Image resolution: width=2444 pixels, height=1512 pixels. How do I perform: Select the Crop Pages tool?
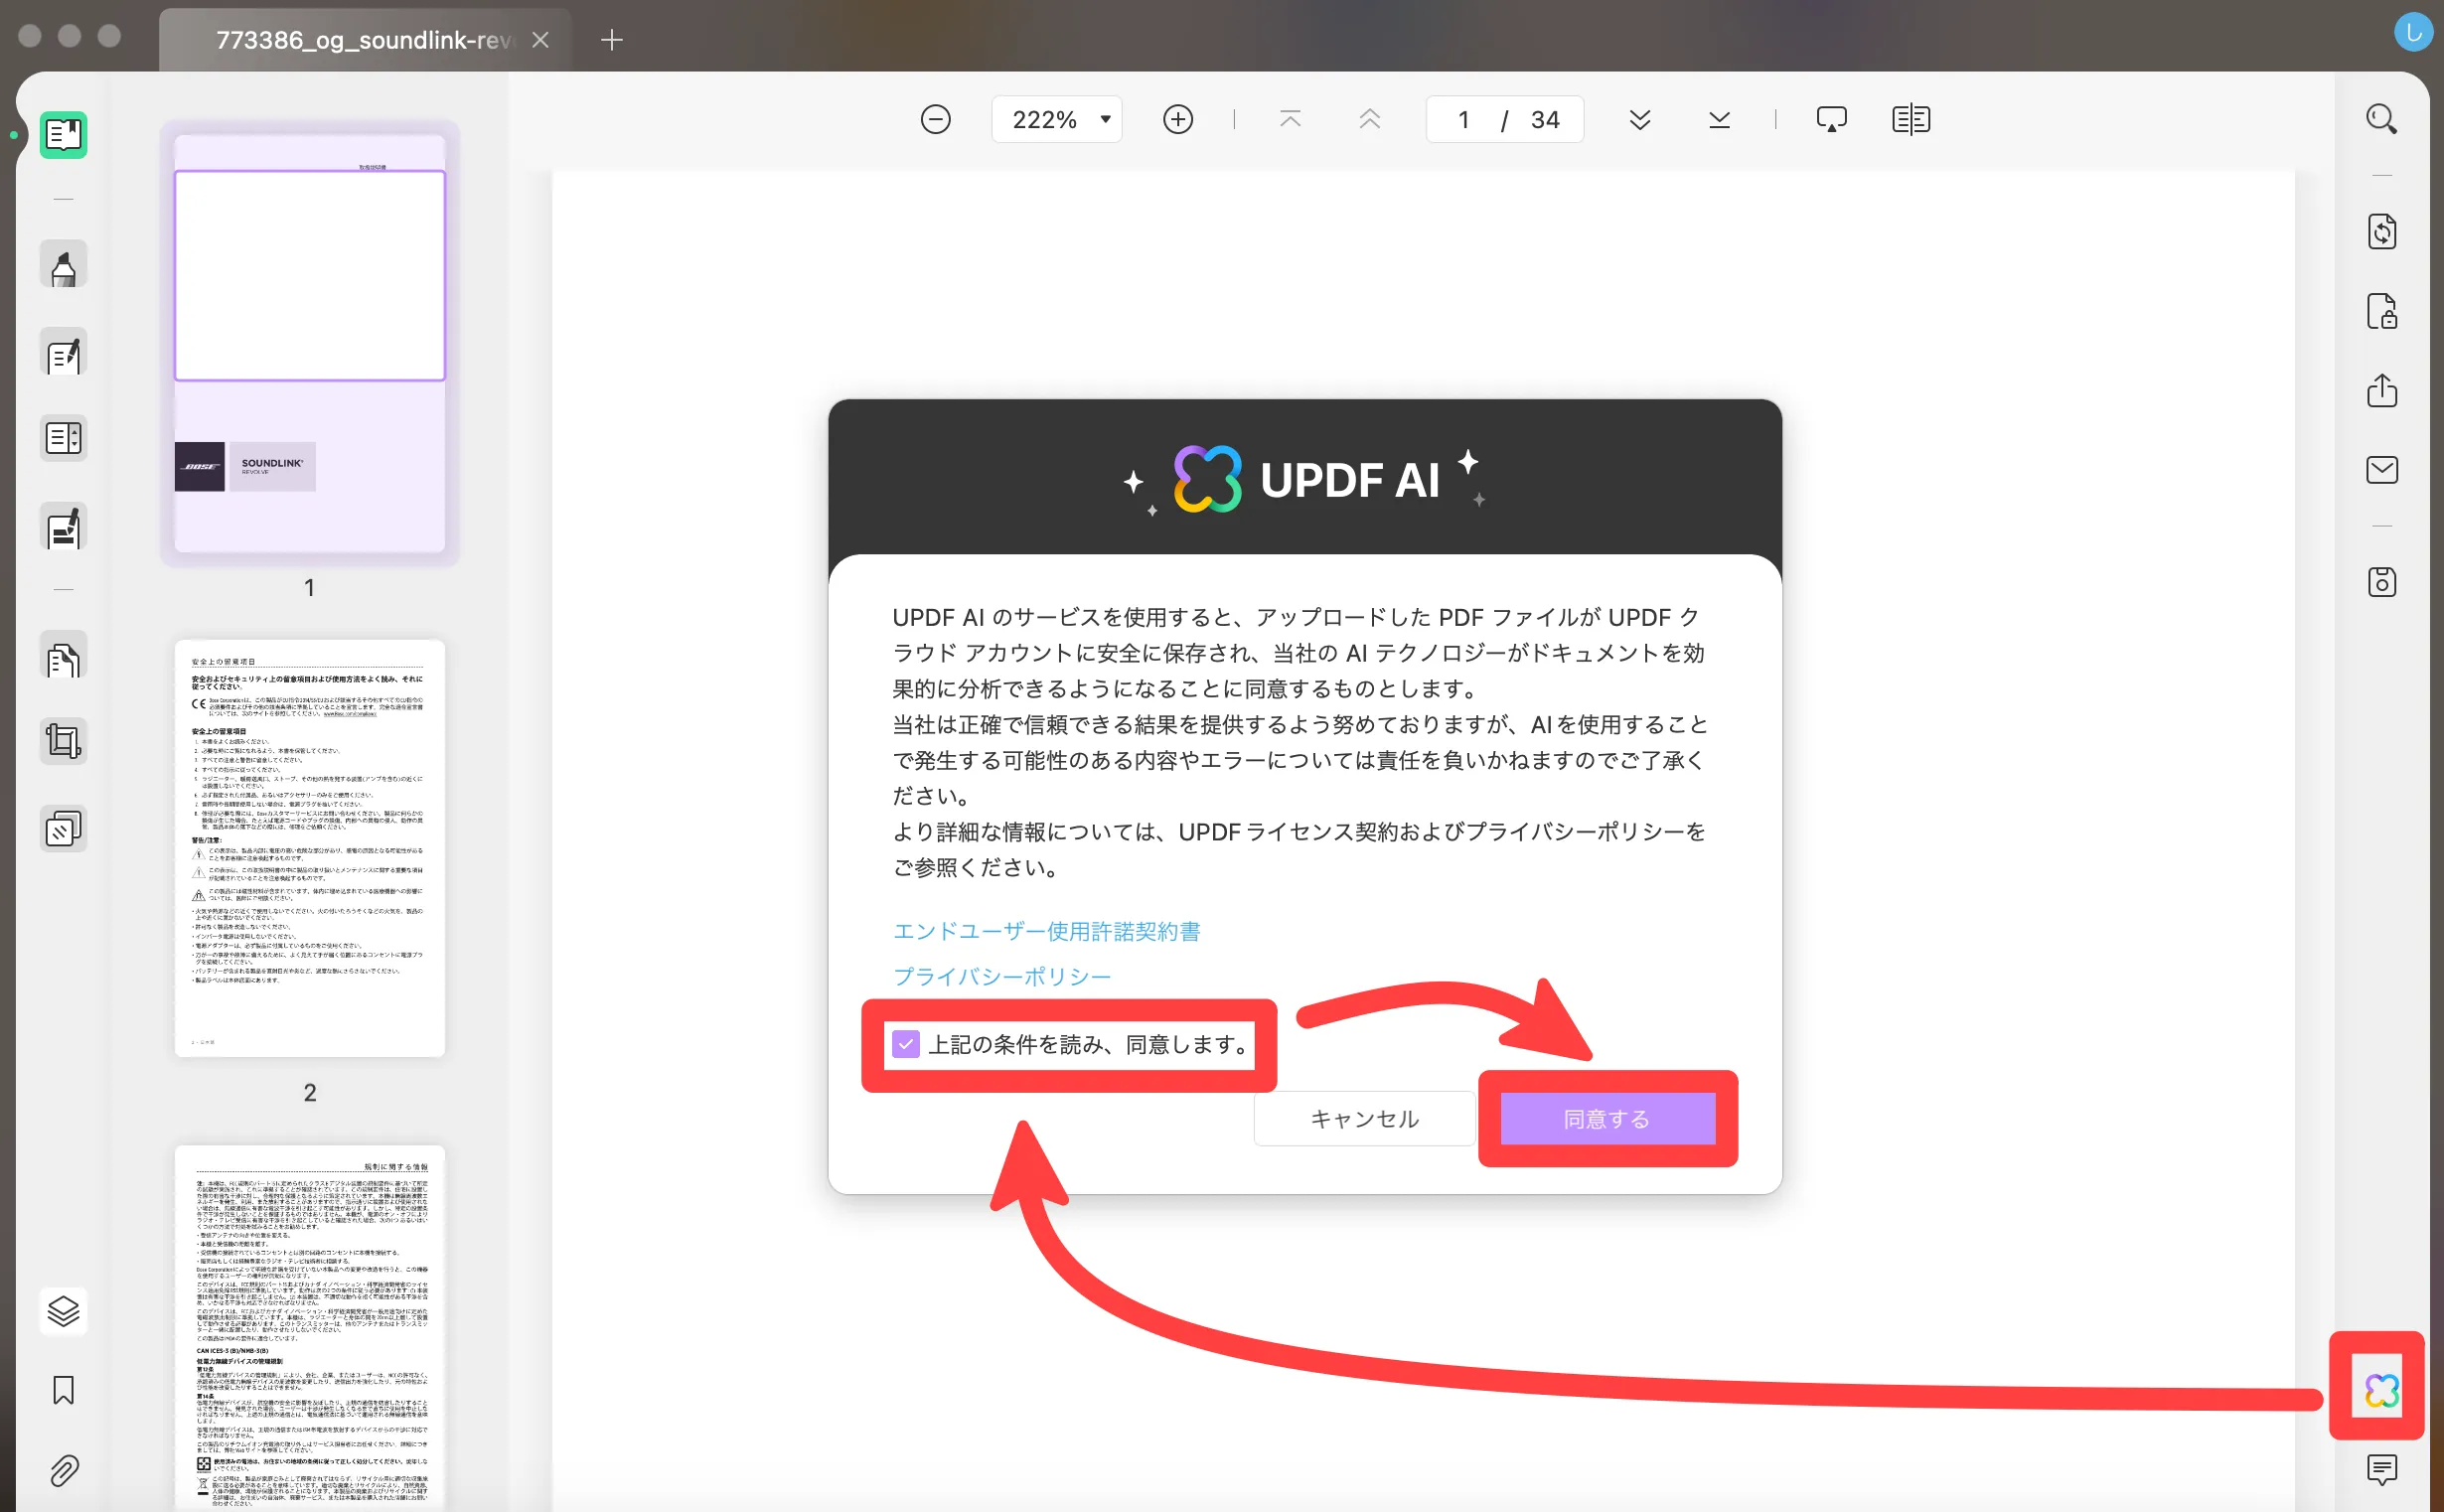pyautogui.click(x=63, y=742)
